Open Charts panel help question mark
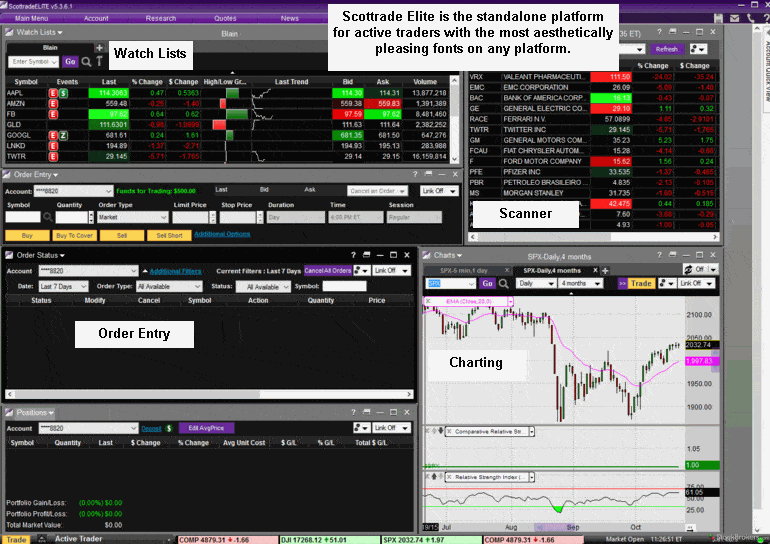This screenshot has width=770, height=544. click(659, 255)
